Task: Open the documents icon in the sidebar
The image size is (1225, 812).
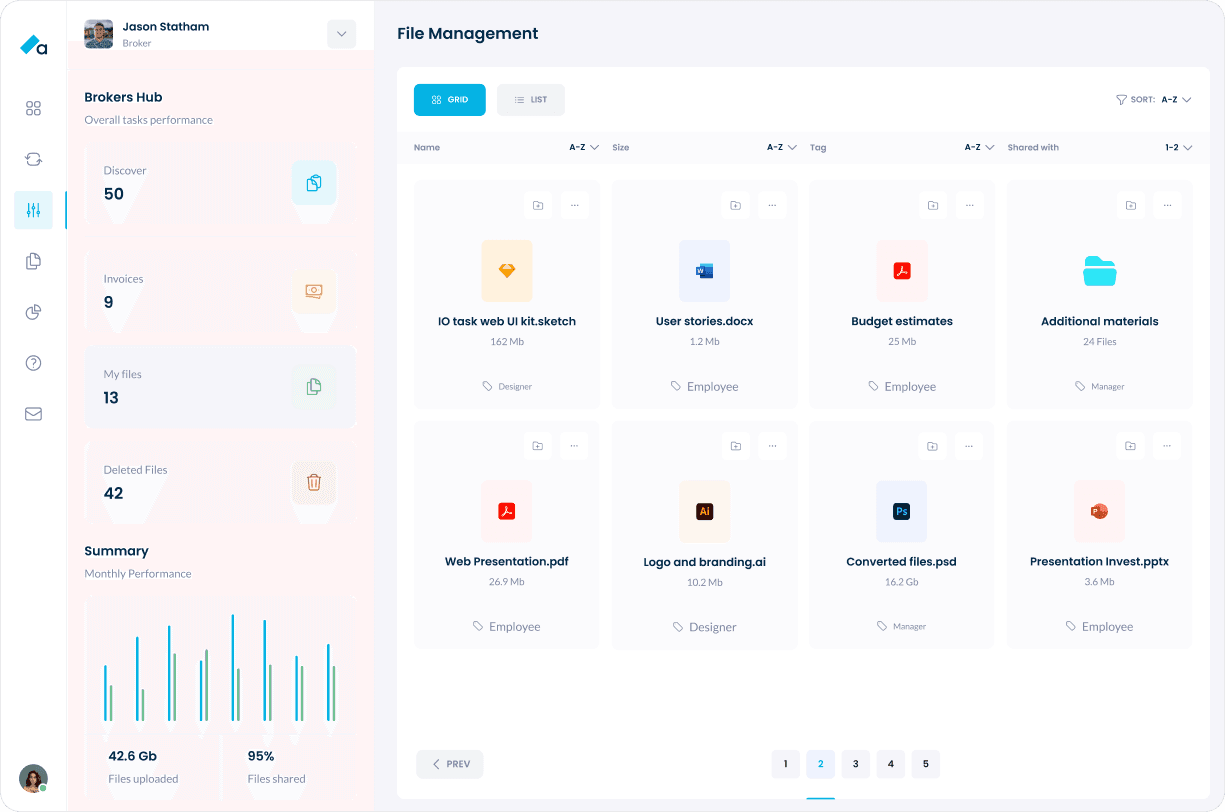Action: 33,261
